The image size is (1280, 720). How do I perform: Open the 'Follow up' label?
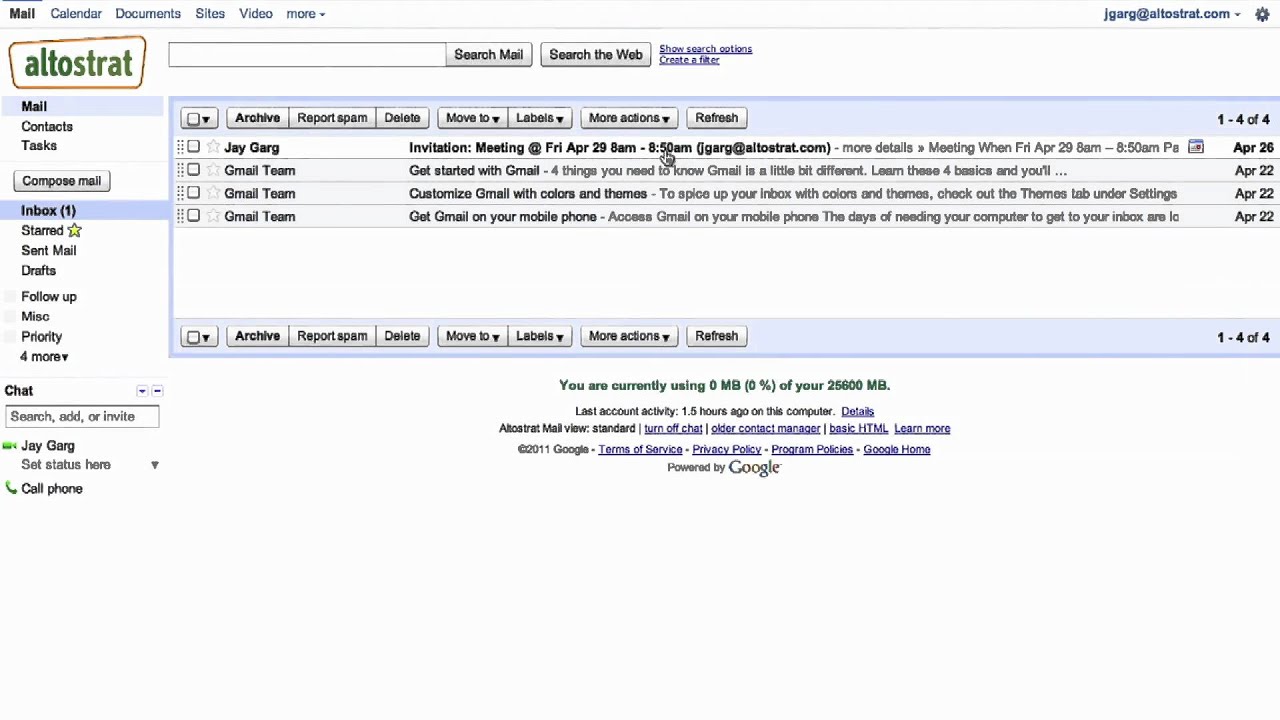(49, 297)
